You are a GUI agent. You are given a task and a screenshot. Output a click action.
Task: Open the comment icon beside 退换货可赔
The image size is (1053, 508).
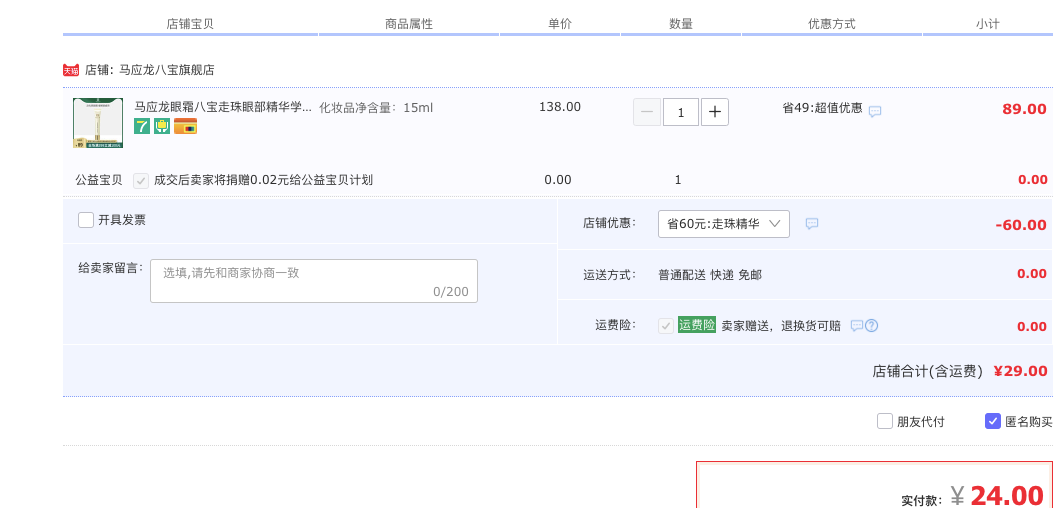(856, 326)
